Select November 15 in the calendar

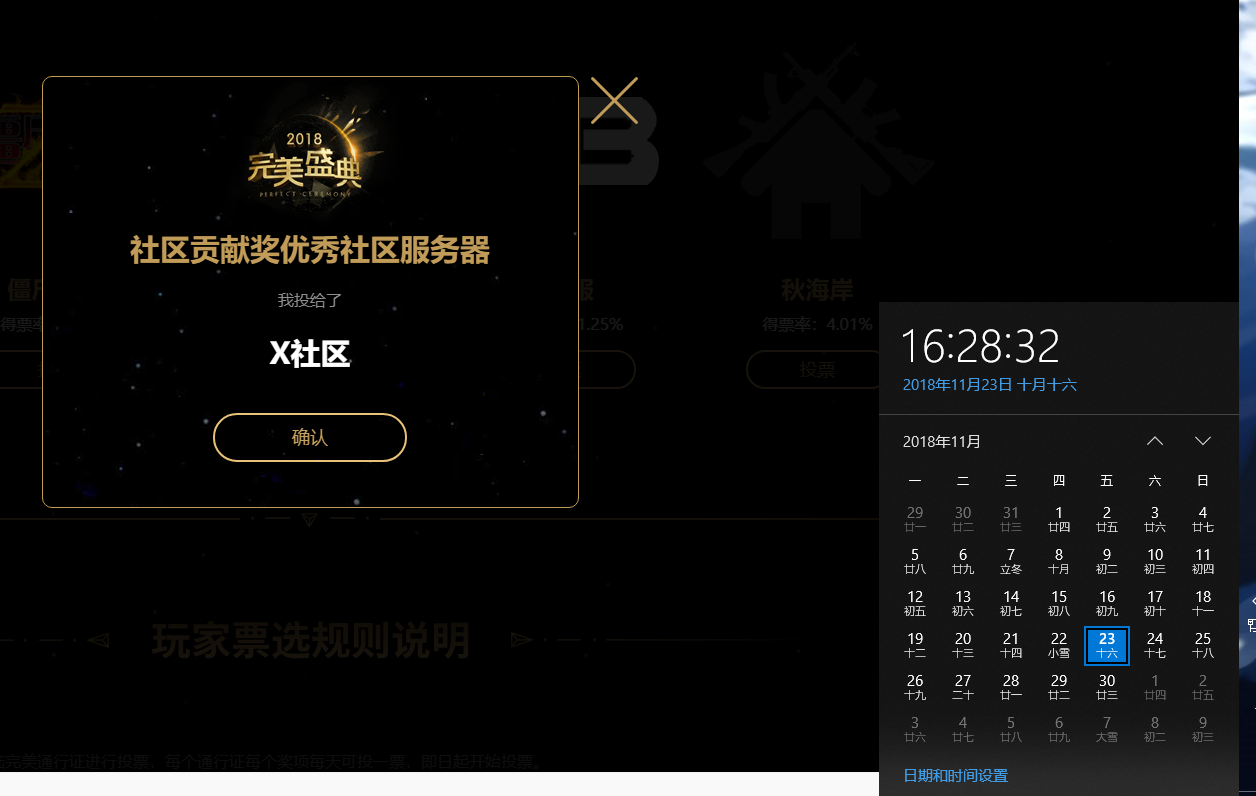[1059, 603]
